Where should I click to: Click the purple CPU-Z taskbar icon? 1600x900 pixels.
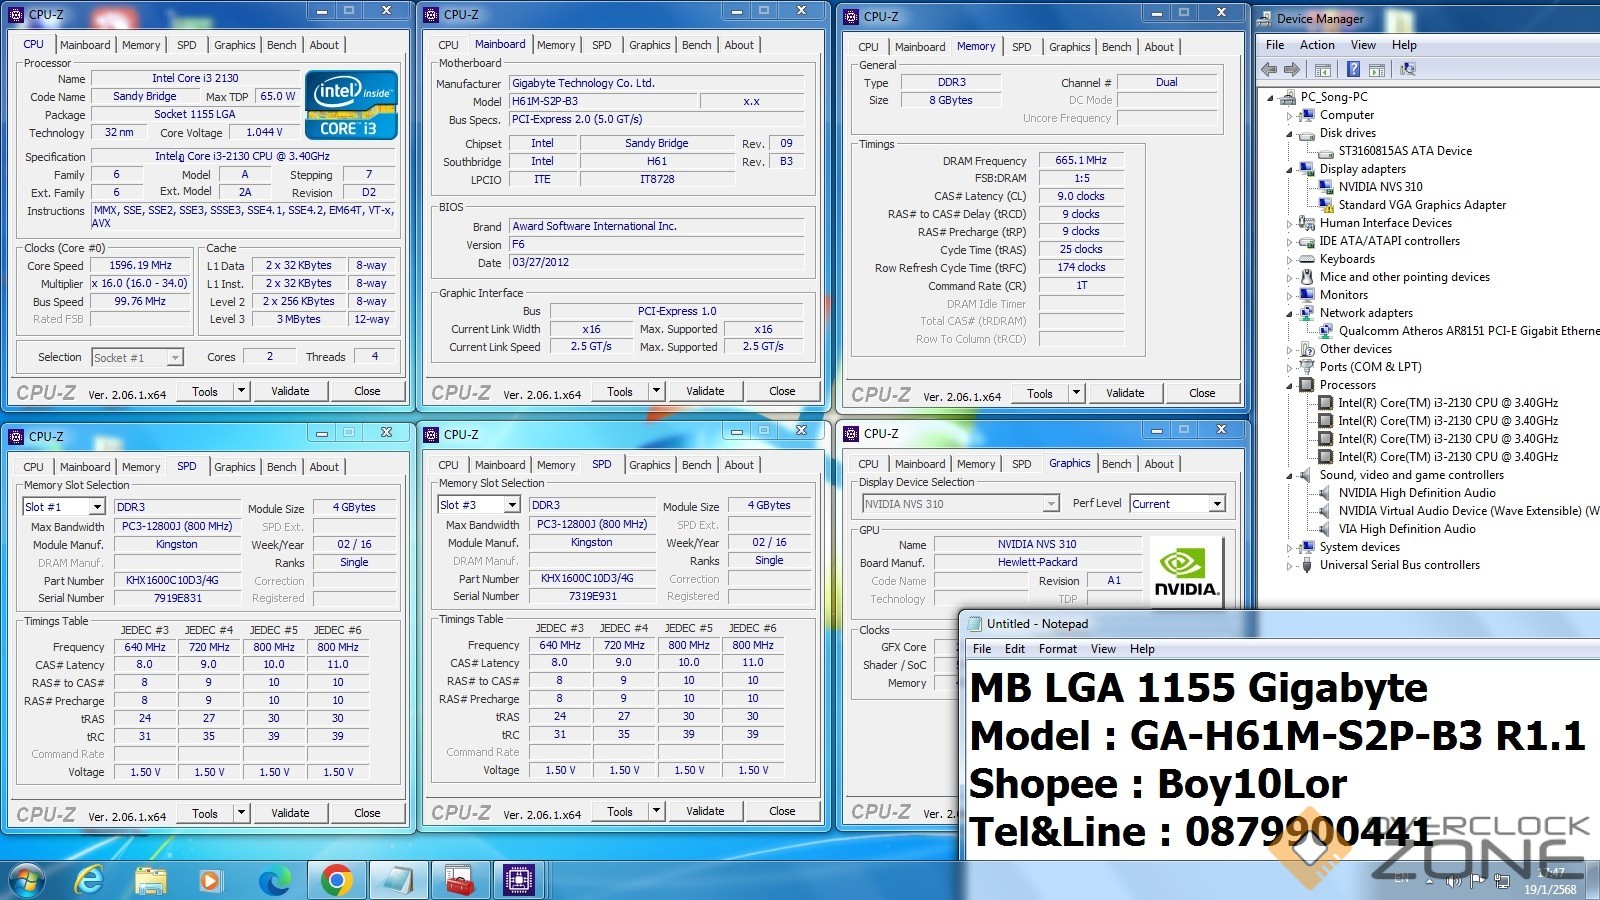[519, 880]
